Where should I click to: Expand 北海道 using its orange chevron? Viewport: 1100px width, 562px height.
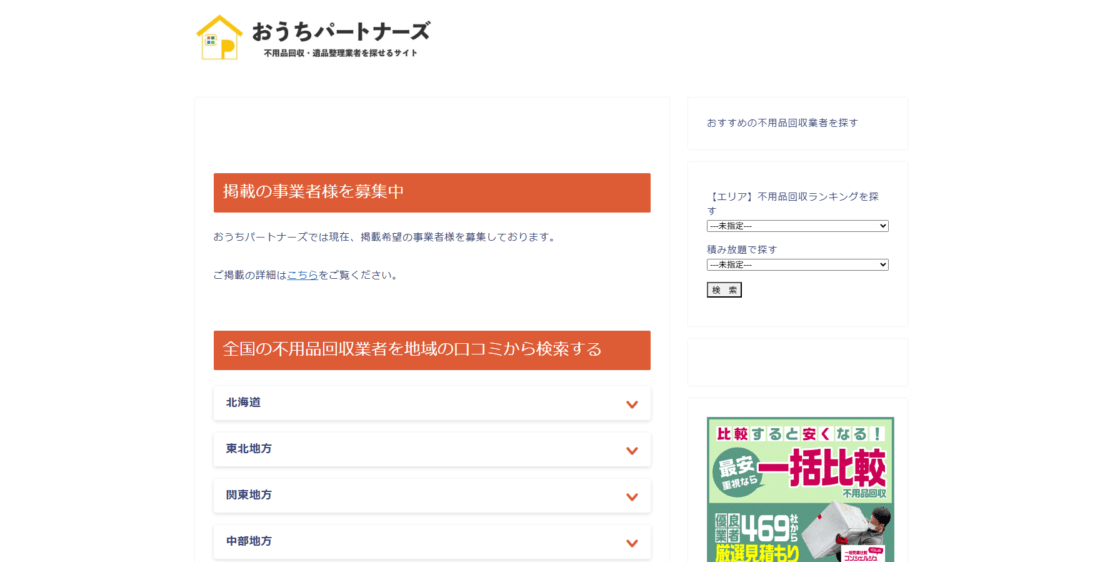[631, 404]
